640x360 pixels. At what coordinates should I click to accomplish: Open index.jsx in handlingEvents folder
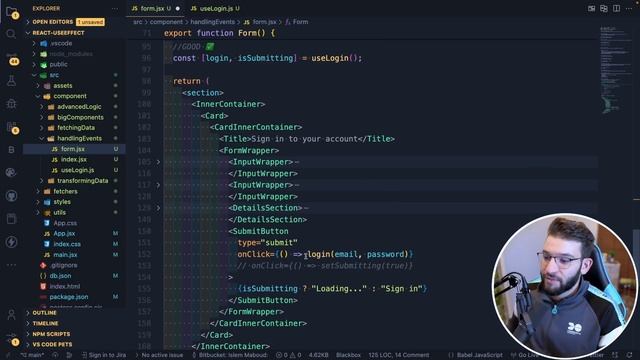pyautogui.click(x=73, y=160)
